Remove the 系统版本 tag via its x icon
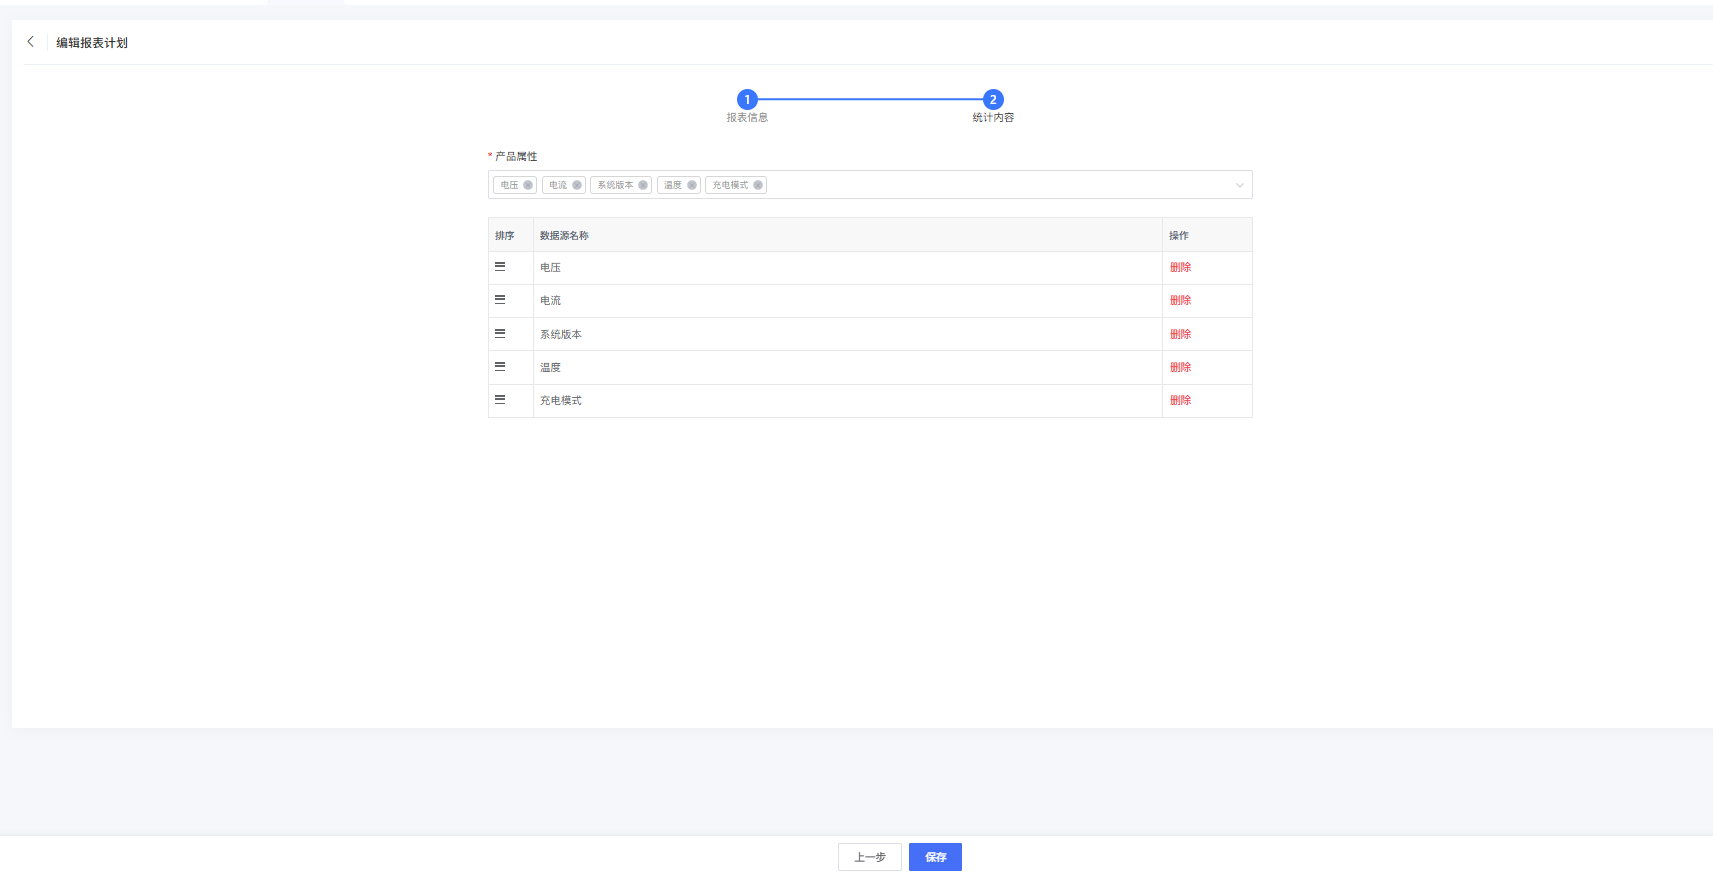 (643, 185)
